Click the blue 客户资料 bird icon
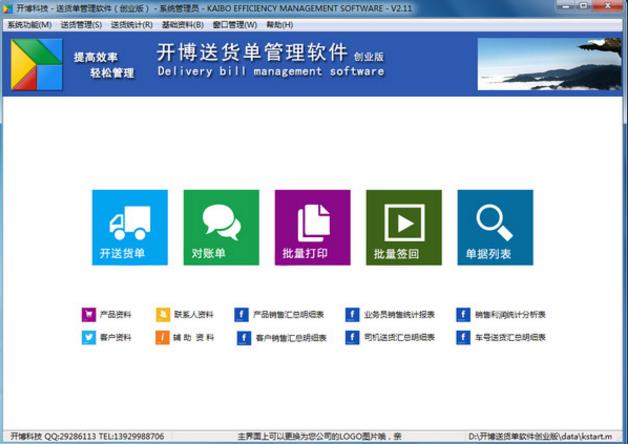This screenshot has height=444, width=628. [88, 338]
